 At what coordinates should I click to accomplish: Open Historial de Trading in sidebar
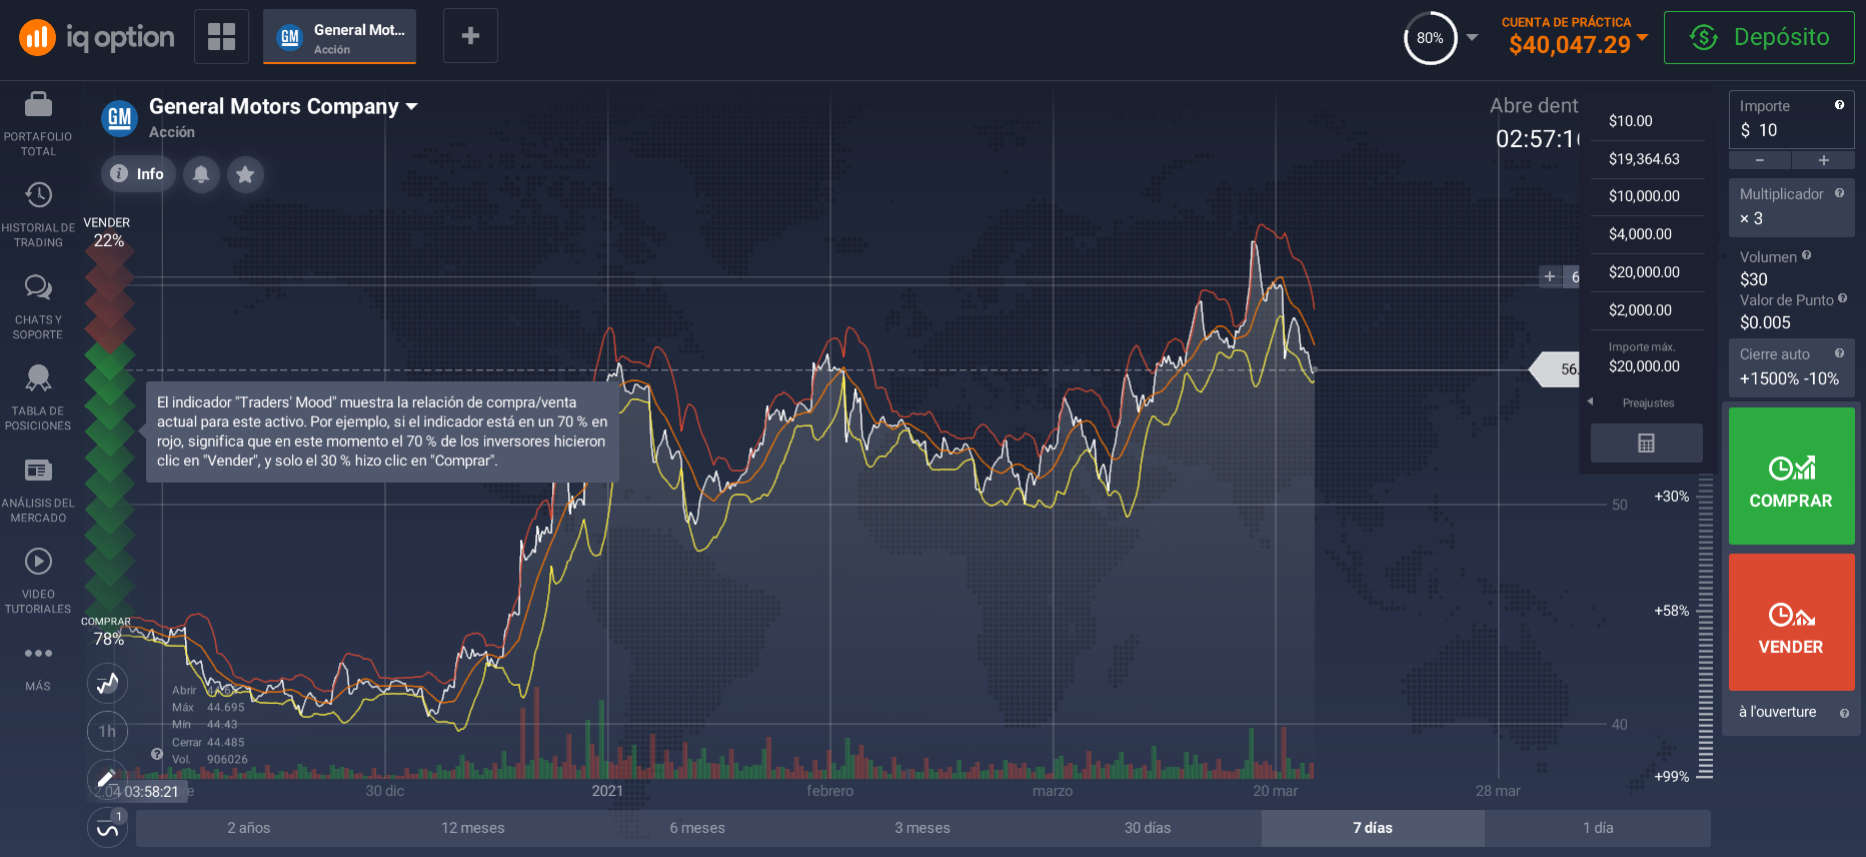(38, 215)
